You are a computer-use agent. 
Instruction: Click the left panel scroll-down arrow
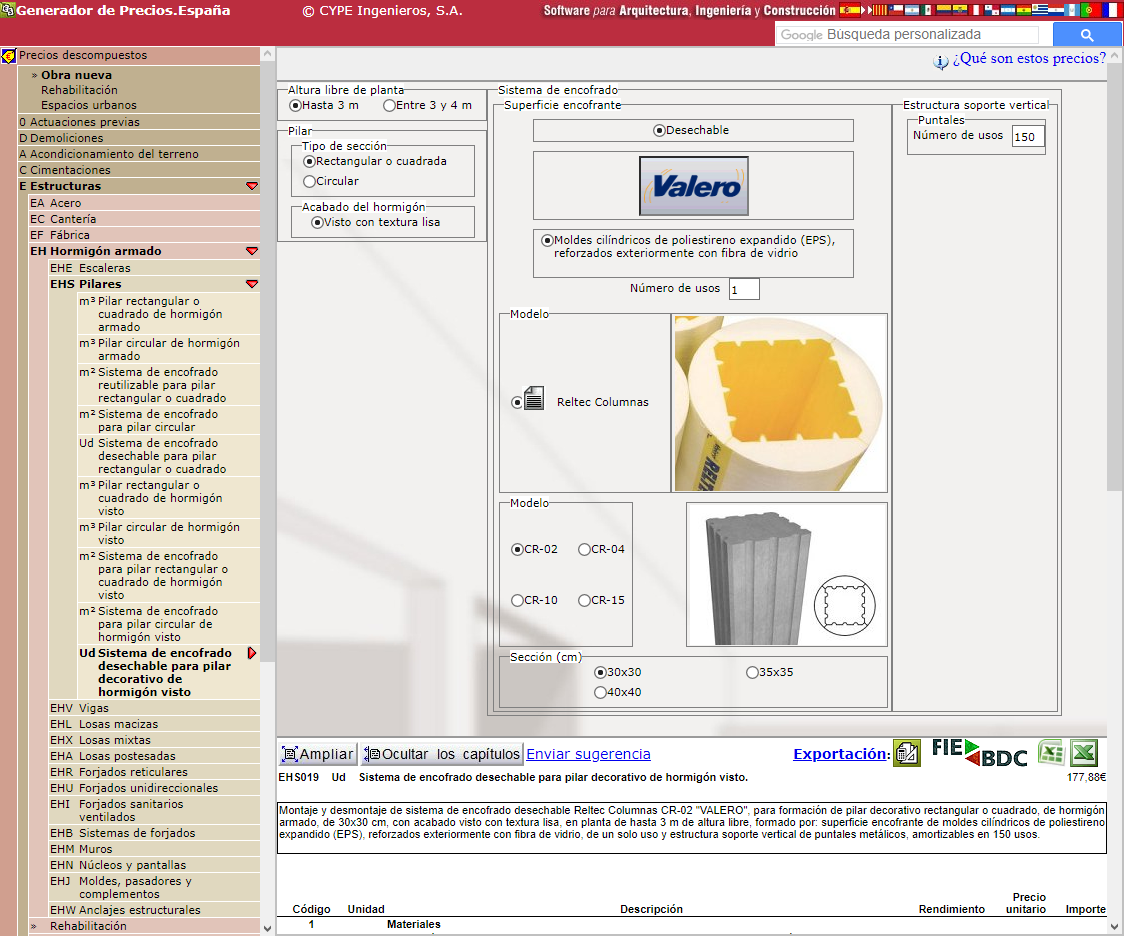267,928
